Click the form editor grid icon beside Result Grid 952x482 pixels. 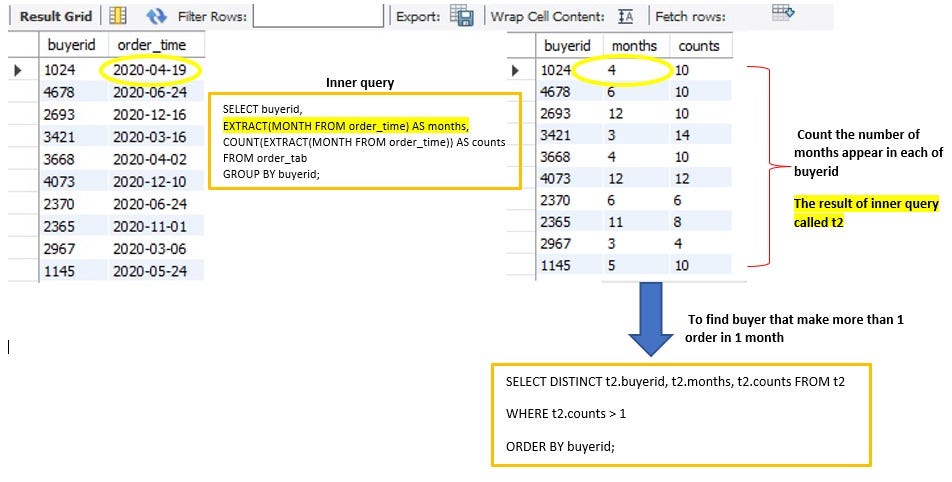tap(118, 16)
